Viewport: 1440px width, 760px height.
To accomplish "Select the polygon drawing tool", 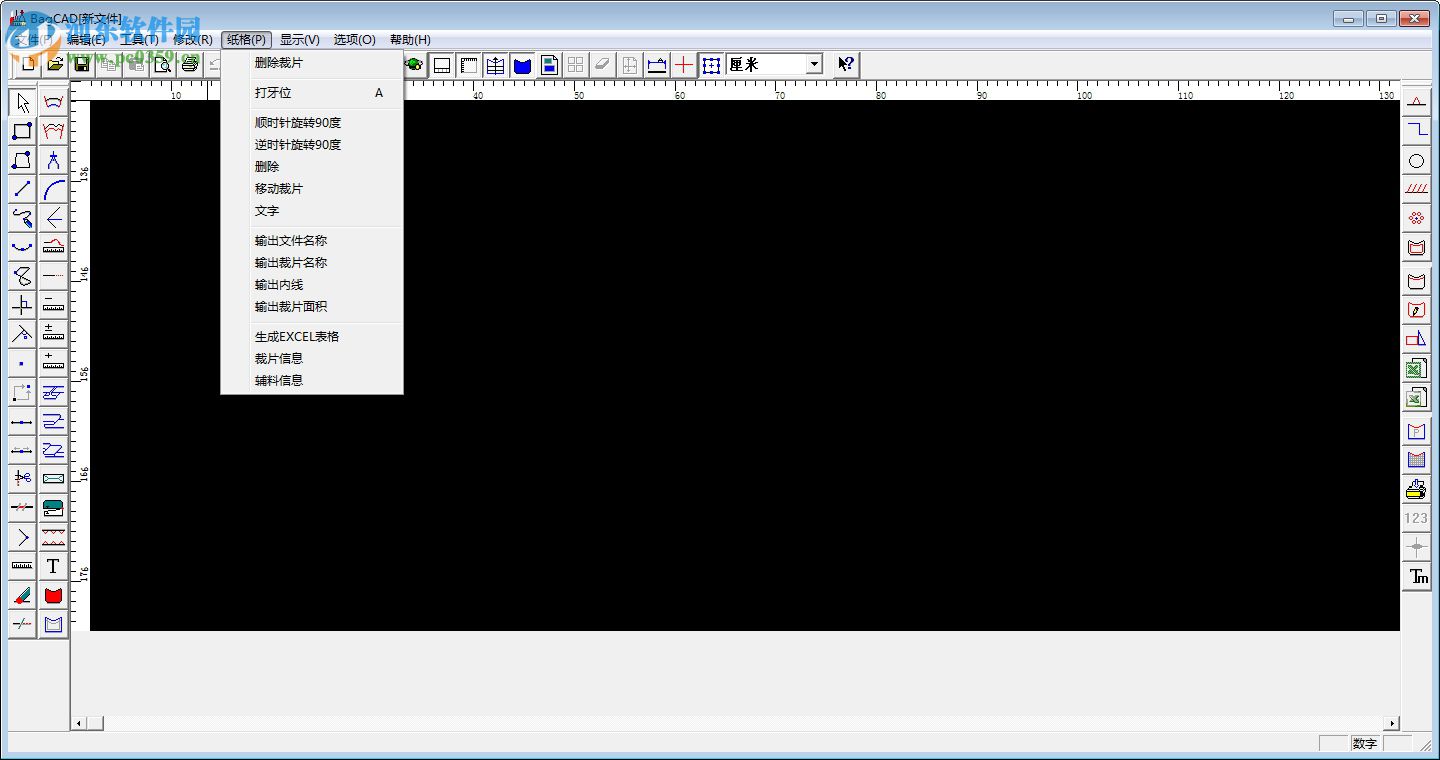I will [x=22, y=160].
